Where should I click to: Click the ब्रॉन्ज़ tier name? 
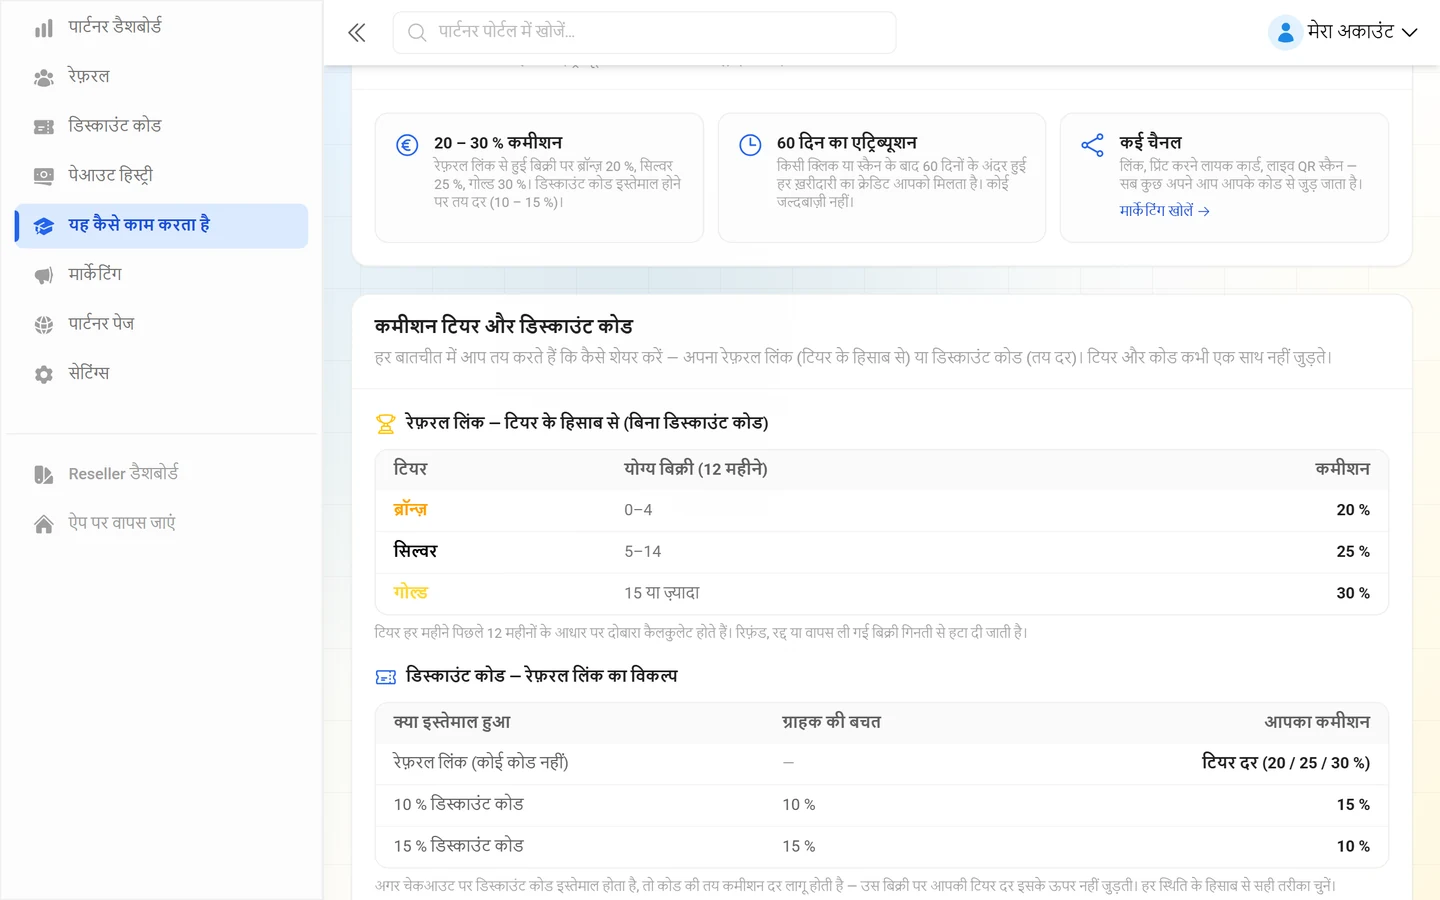[410, 510]
